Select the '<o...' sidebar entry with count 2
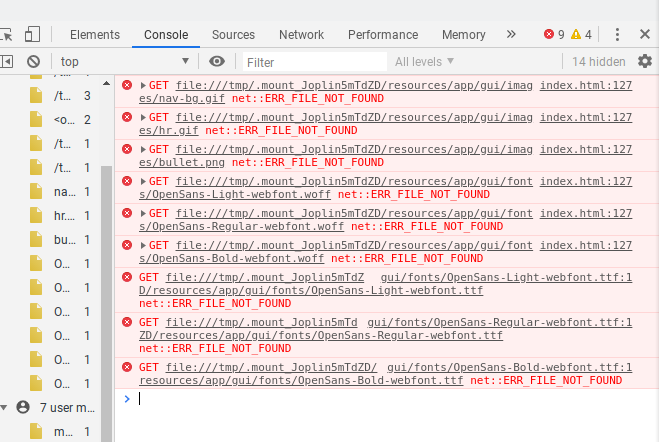 point(60,120)
